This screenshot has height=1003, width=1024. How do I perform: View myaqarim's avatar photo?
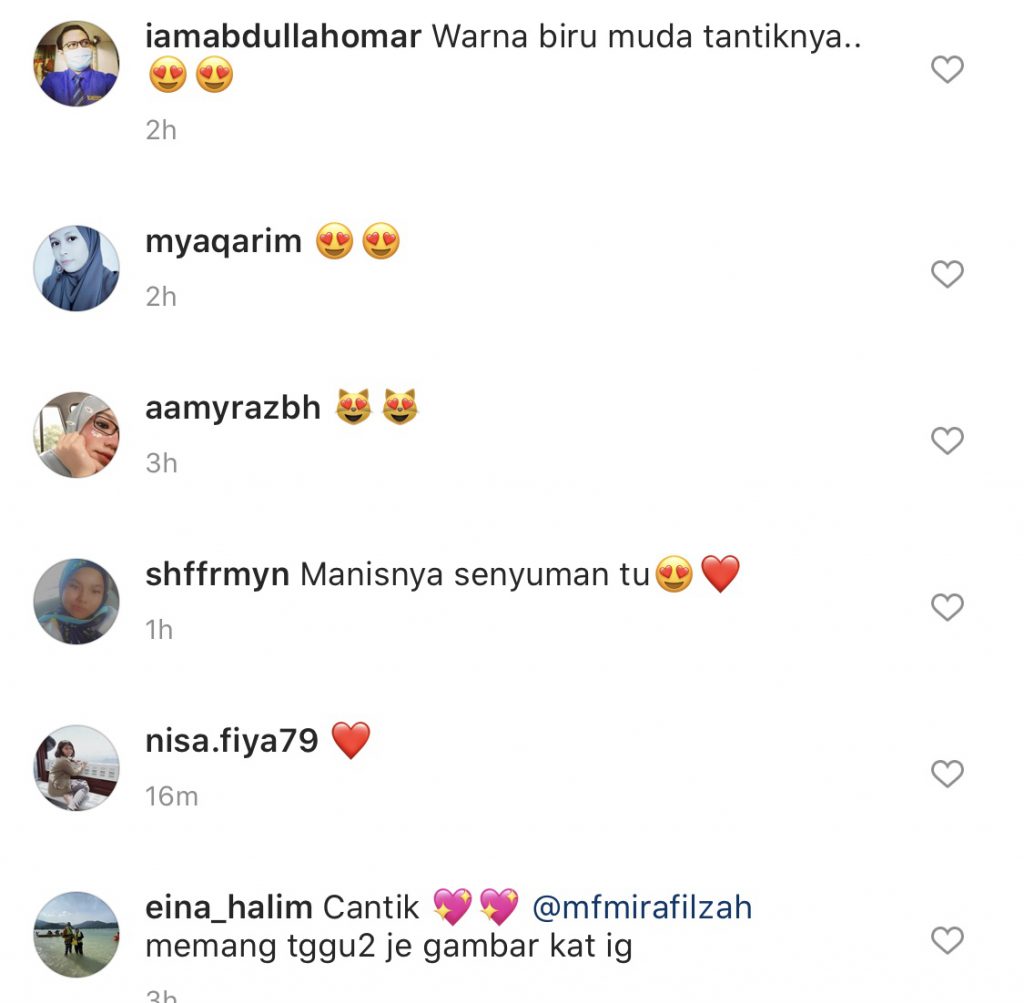(x=76, y=268)
